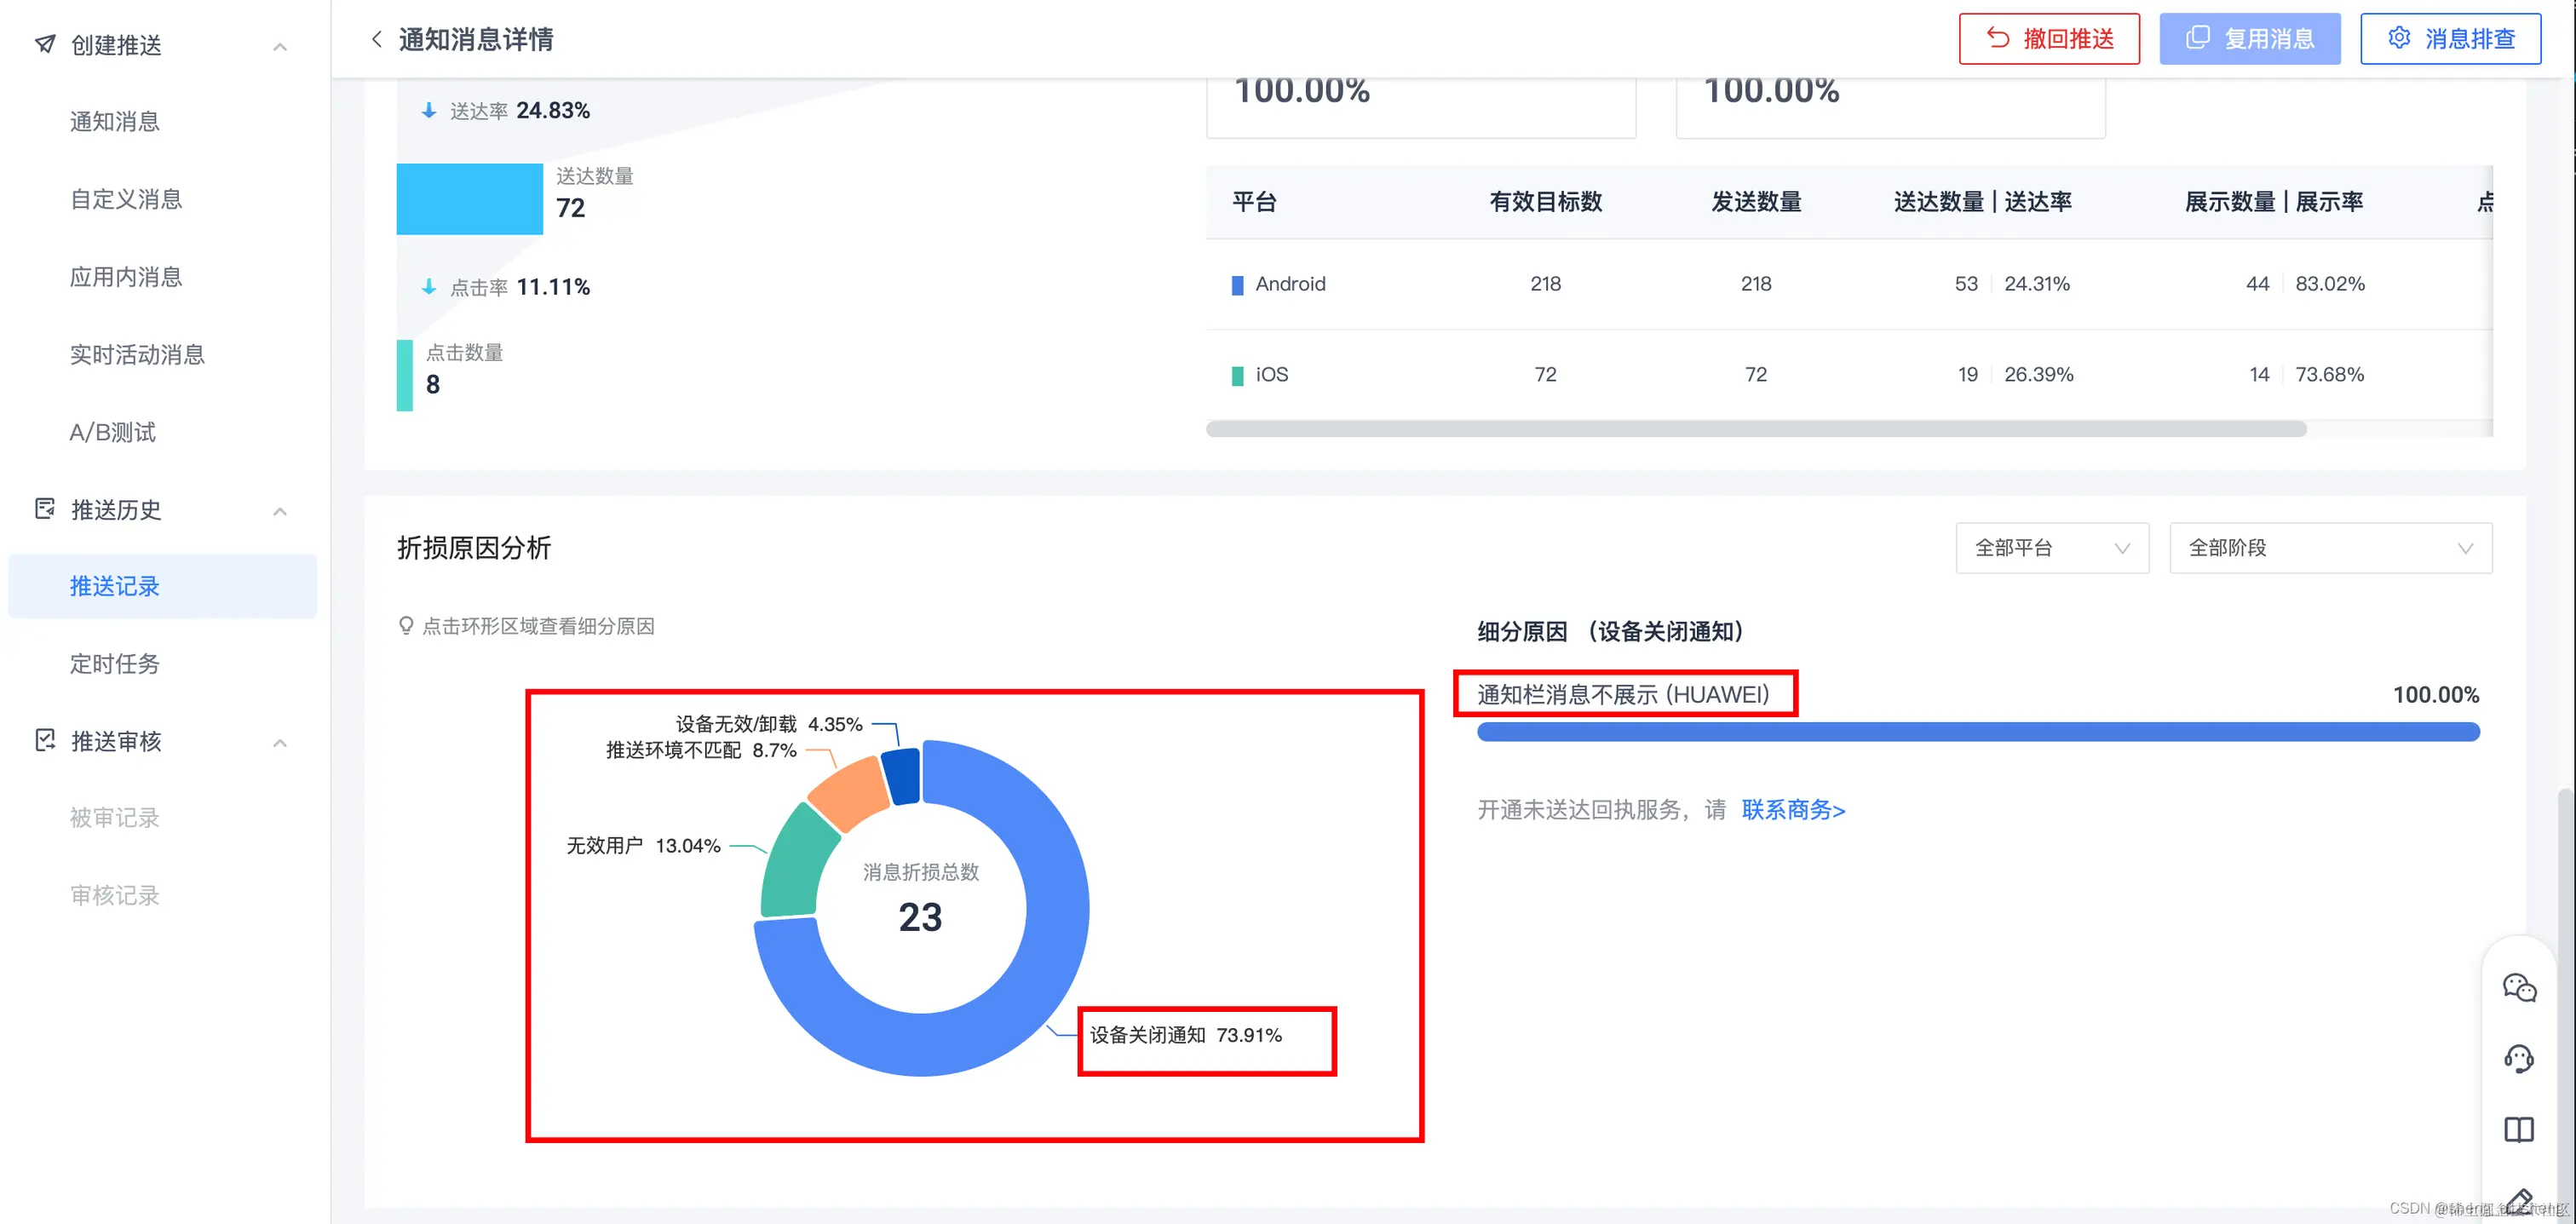Viewport: 2576px width, 1224px height.
Task: Open 消息排查 via its gear icon
Action: tap(2401, 37)
